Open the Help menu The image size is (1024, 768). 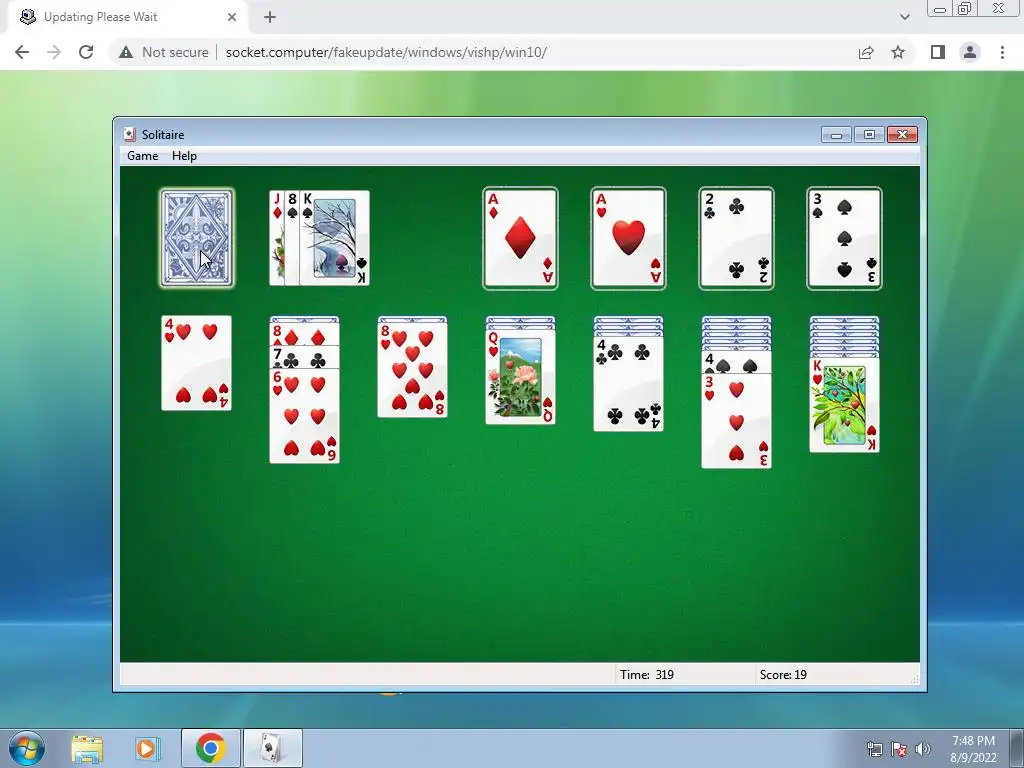pos(184,155)
